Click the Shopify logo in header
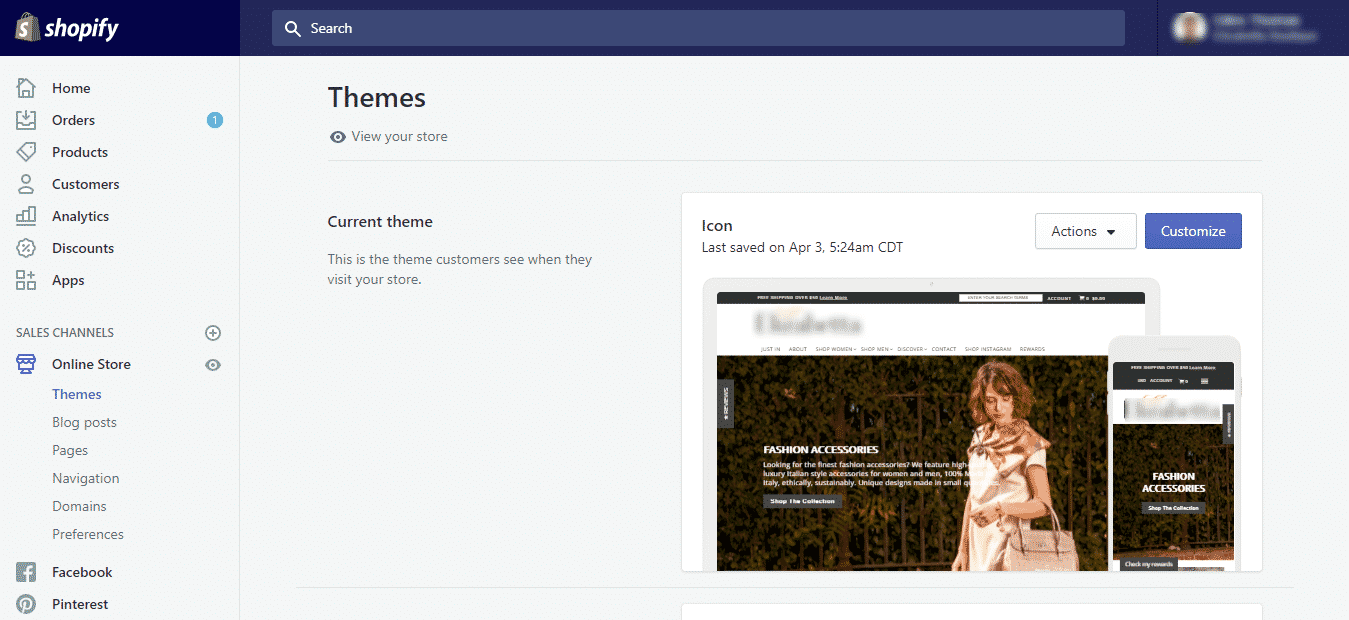Viewport: 1349px width, 620px height. (x=66, y=28)
